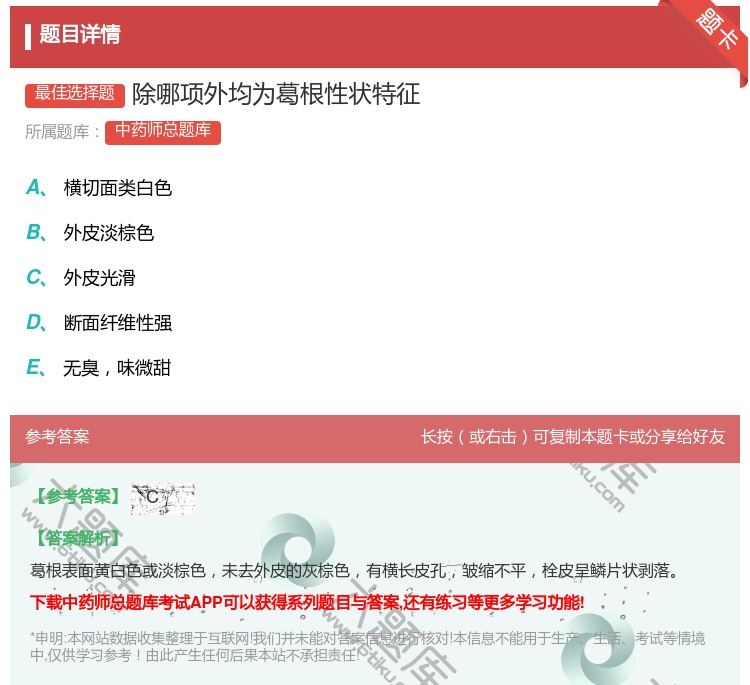
Task: Click the 【答案解析】 green label
Action: pos(79,539)
